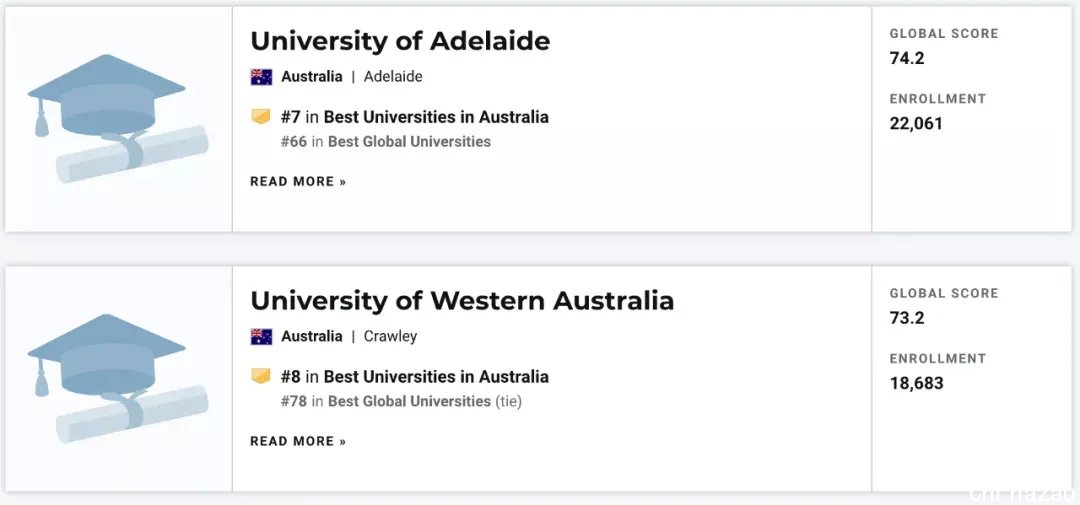
Task: Click the Australian flag icon beside Adelaide
Action: pyautogui.click(x=261, y=76)
